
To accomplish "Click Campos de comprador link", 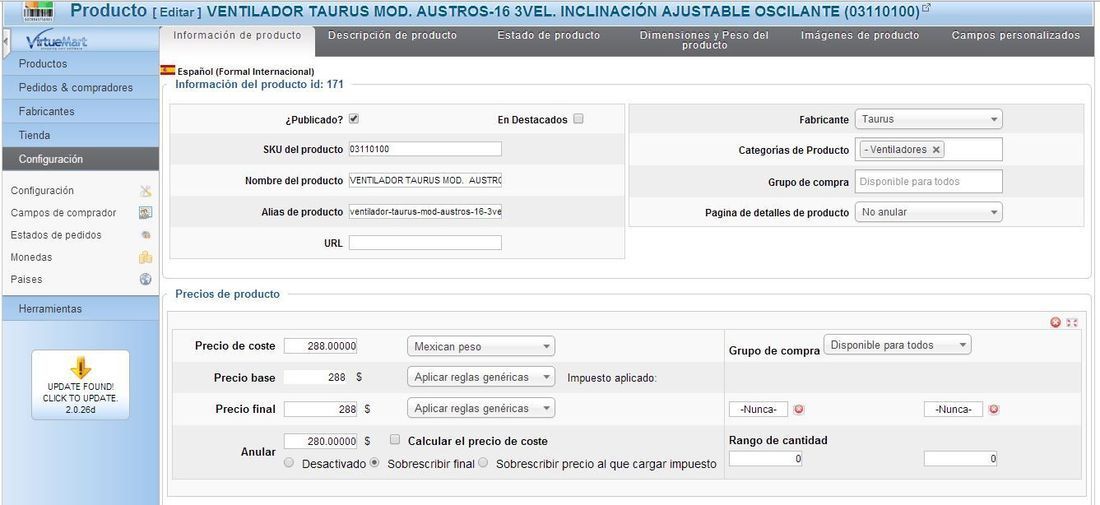I will pyautogui.click(x=63, y=213).
